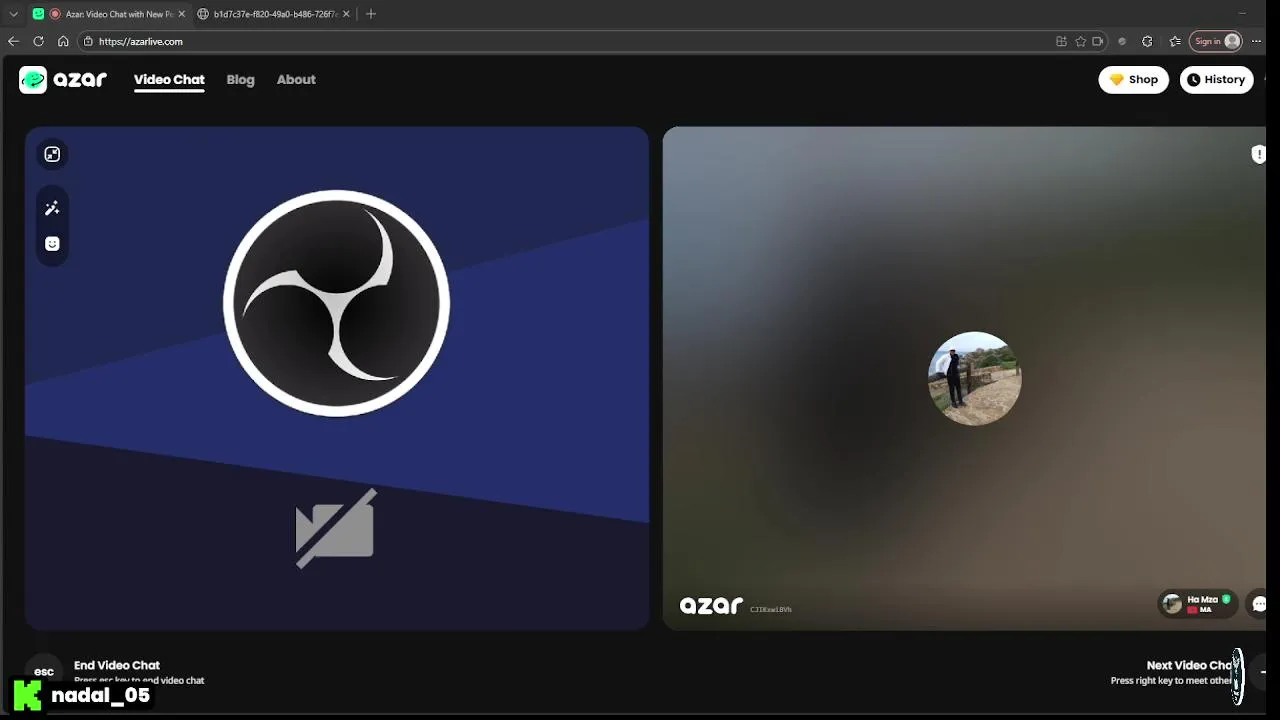Switch to the b1d7c37e browser tab
The width and height of the screenshot is (1280, 720).
[275, 14]
